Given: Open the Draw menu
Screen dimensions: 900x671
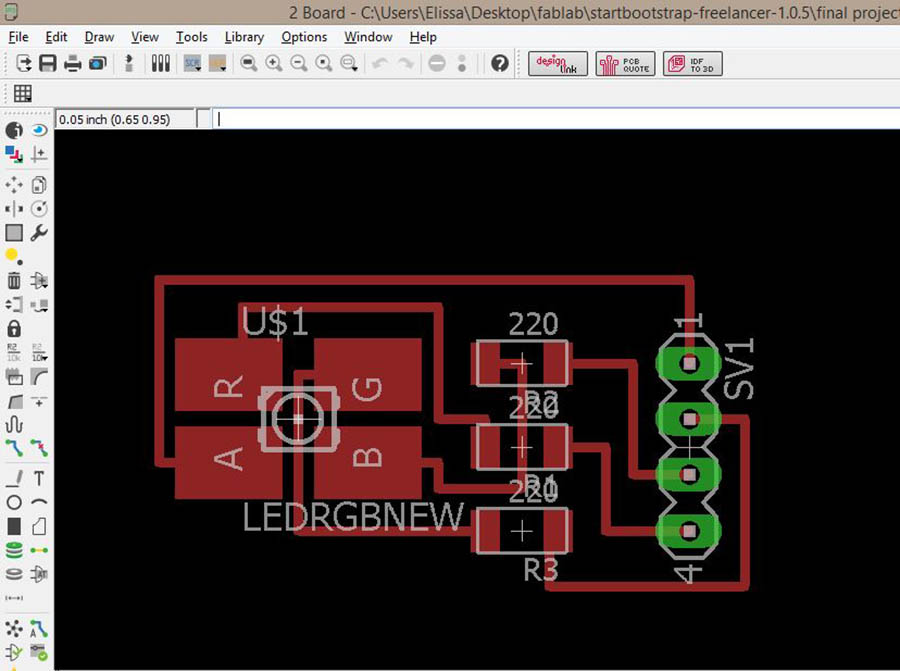Looking at the screenshot, I should click(99, 37).
